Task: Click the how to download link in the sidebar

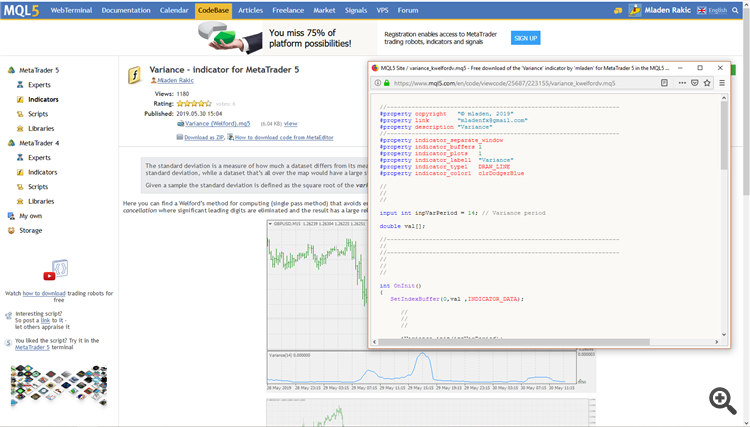Action: (44, 293)
